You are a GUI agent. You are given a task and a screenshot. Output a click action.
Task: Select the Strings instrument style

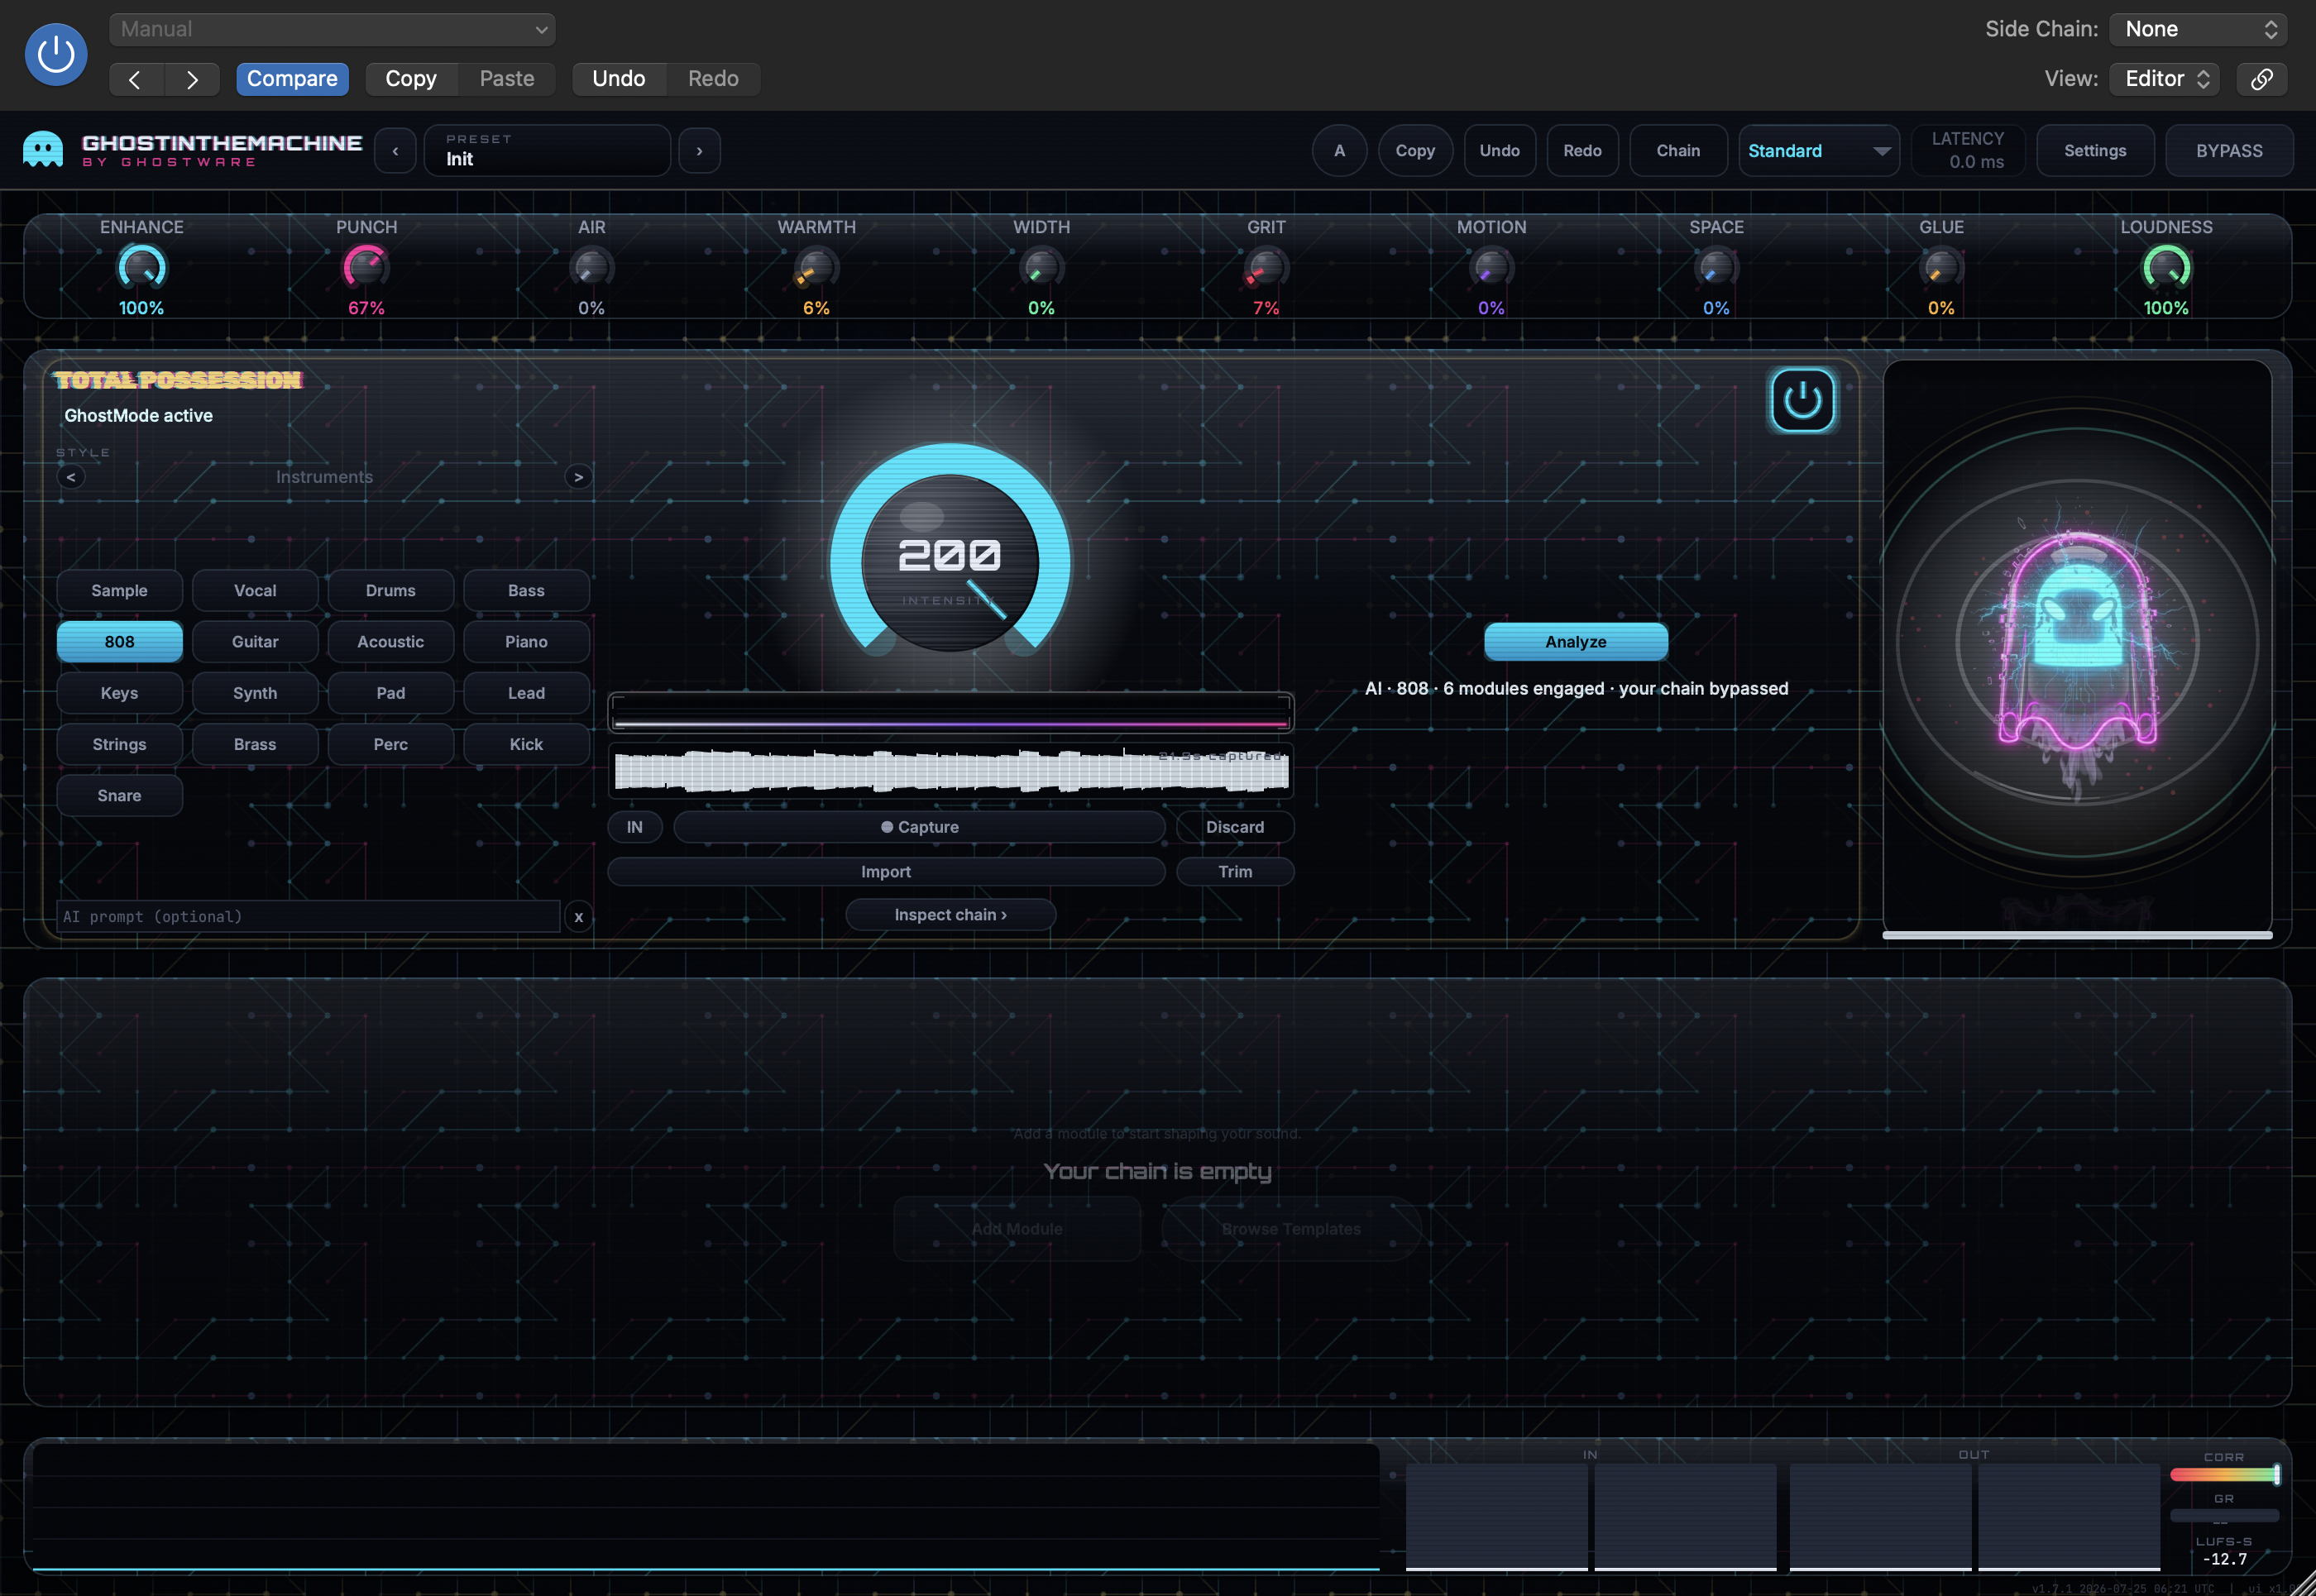pos(119,745)
